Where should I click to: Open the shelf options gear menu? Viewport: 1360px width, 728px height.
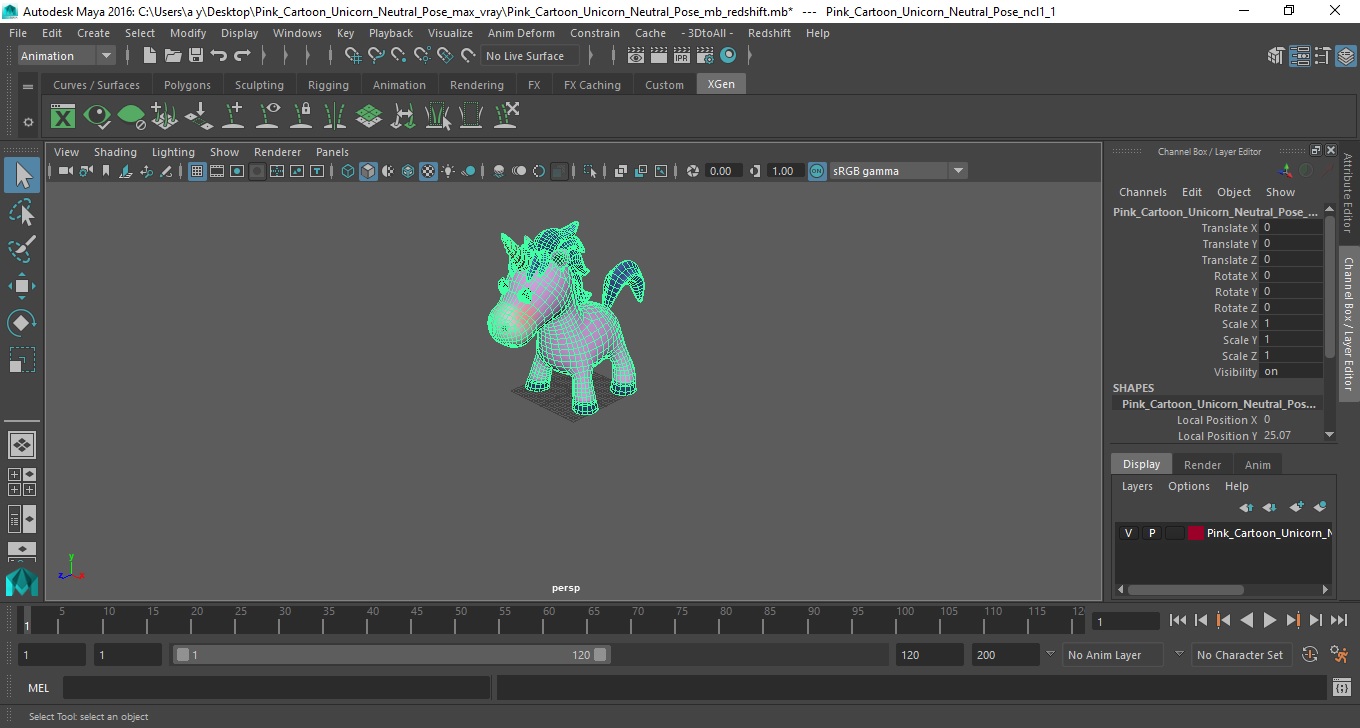pos(28,122)
